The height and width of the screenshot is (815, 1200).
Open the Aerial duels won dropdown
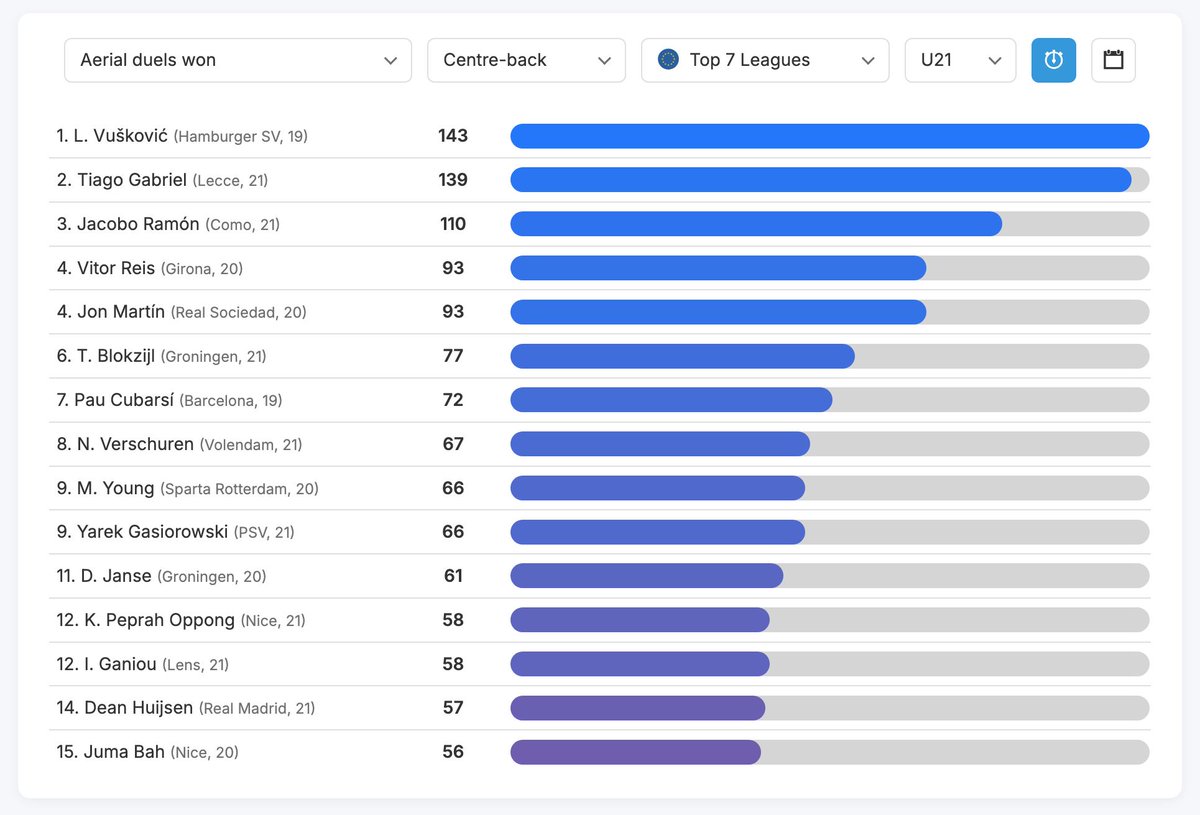pos(238,60)
